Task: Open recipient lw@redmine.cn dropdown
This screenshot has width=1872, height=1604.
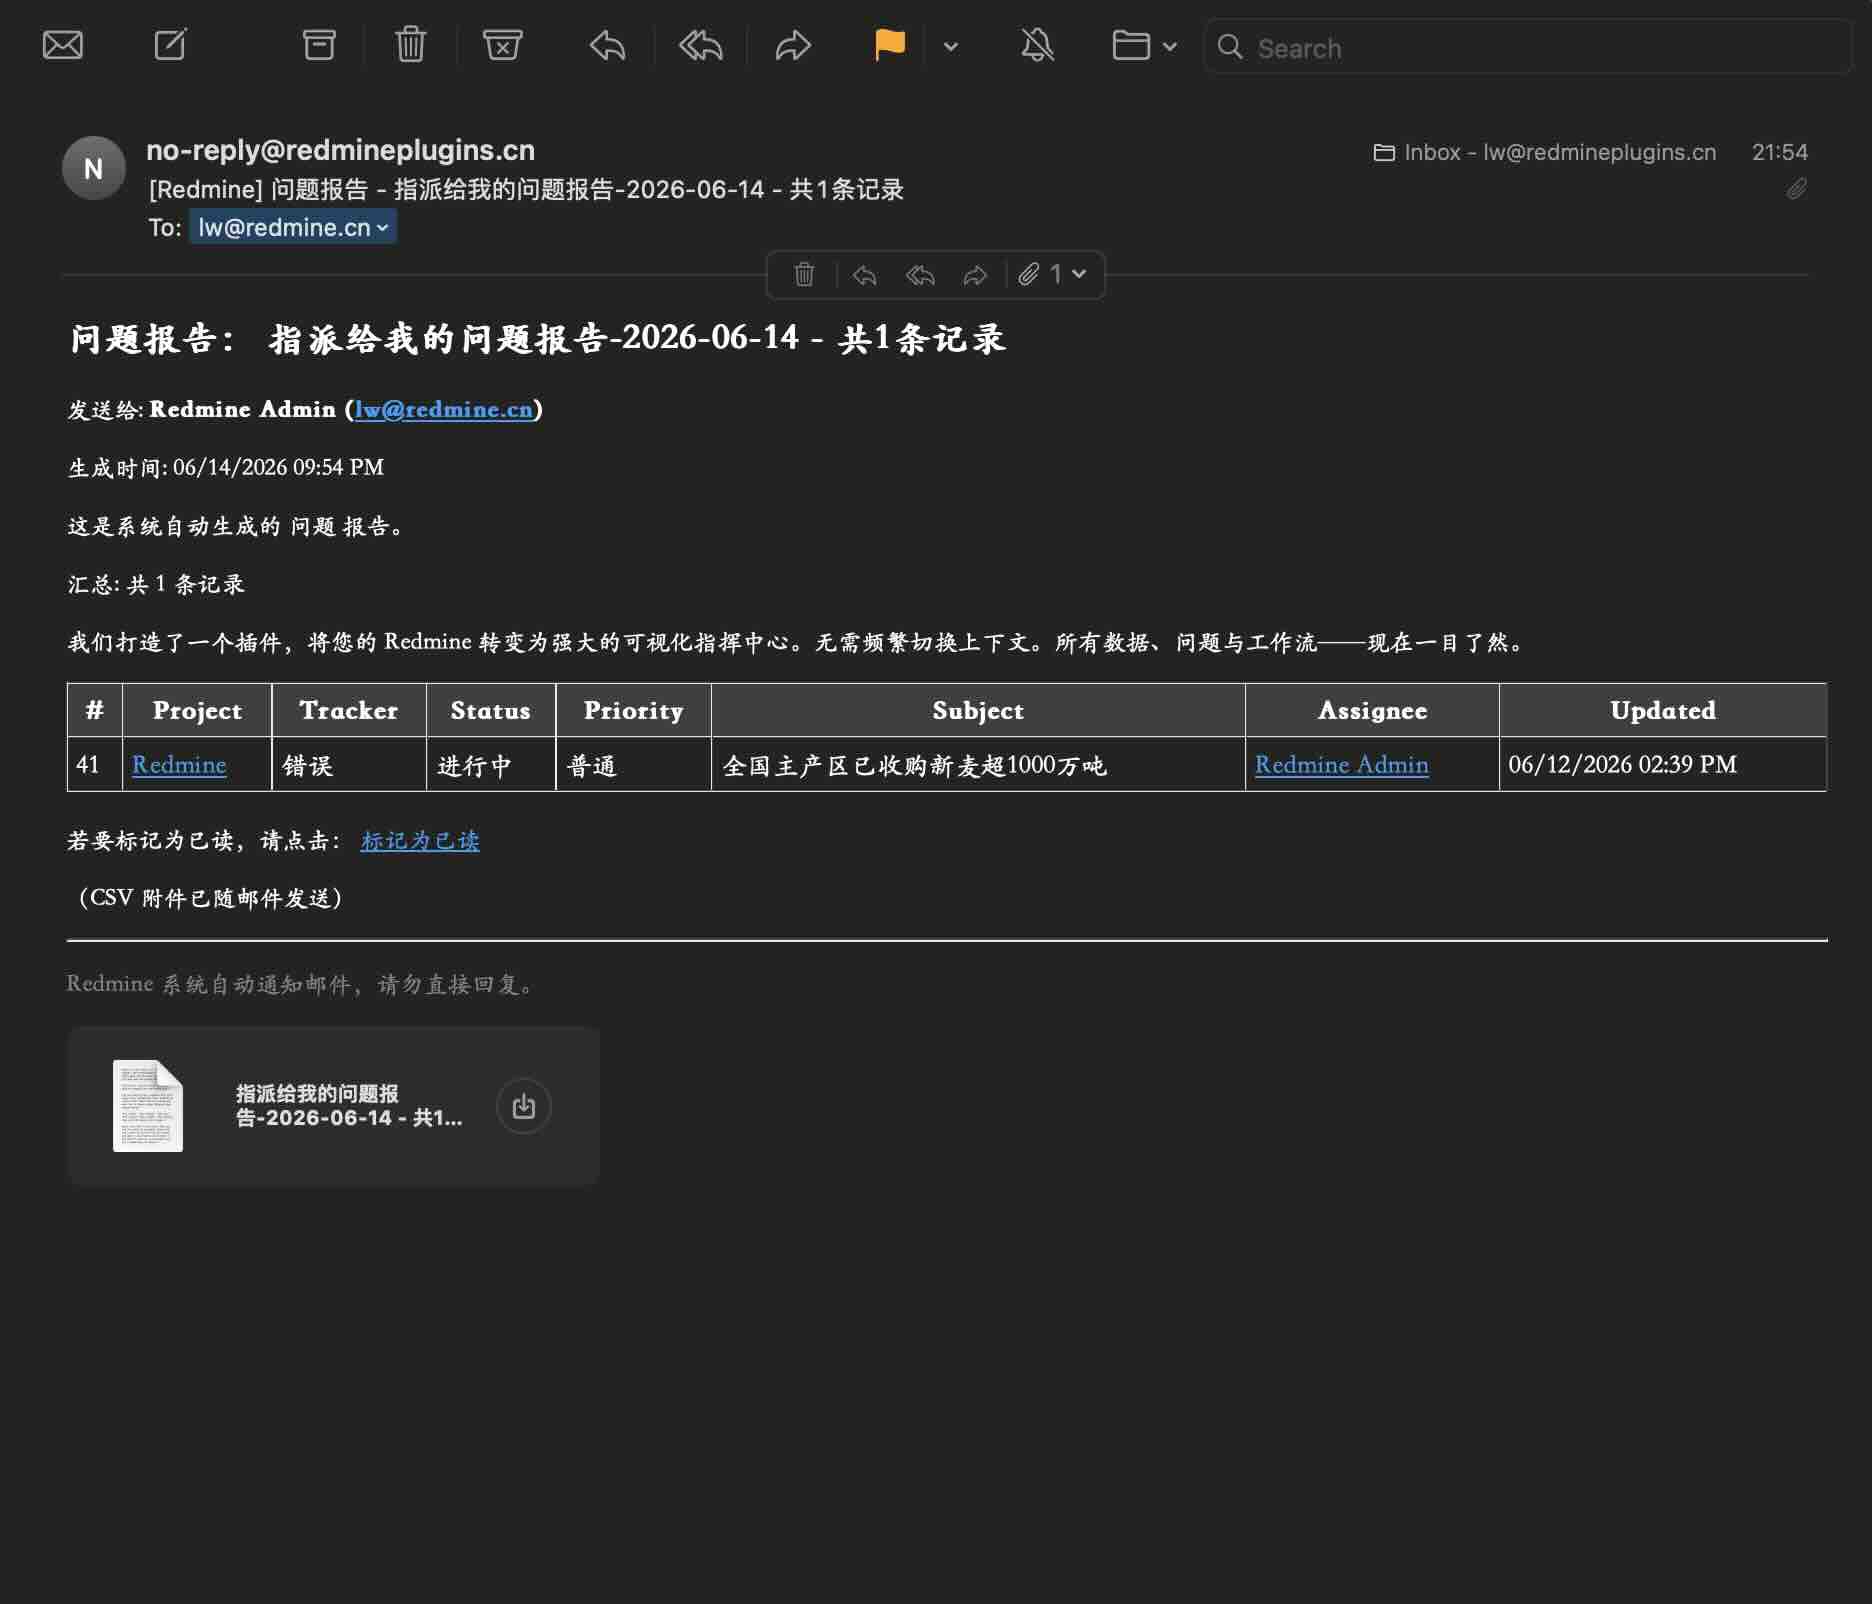Action: [293, 227]
